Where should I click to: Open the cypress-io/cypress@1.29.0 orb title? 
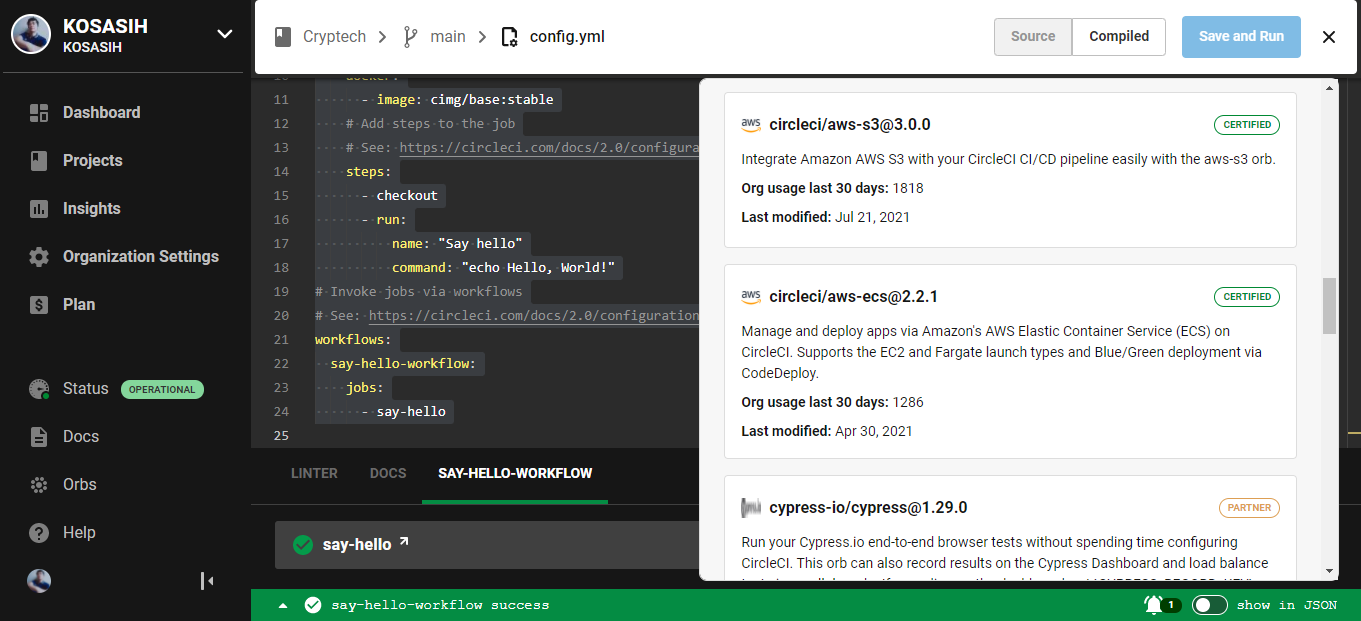(x=868, y=508)
